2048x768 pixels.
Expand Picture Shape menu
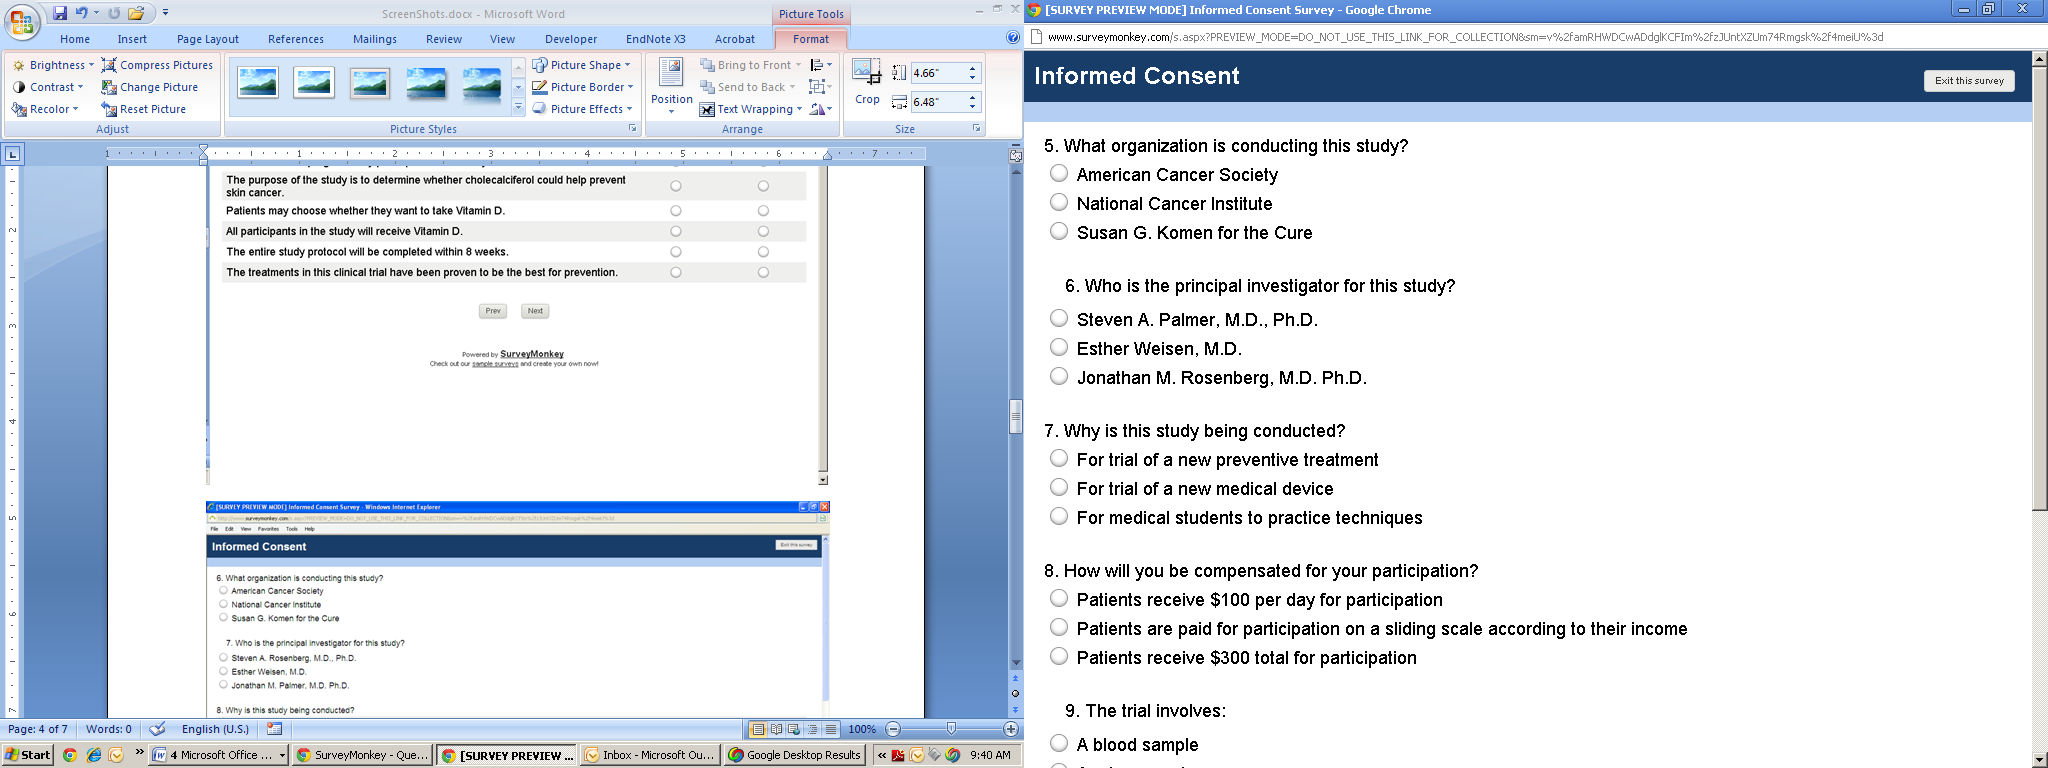582,65
